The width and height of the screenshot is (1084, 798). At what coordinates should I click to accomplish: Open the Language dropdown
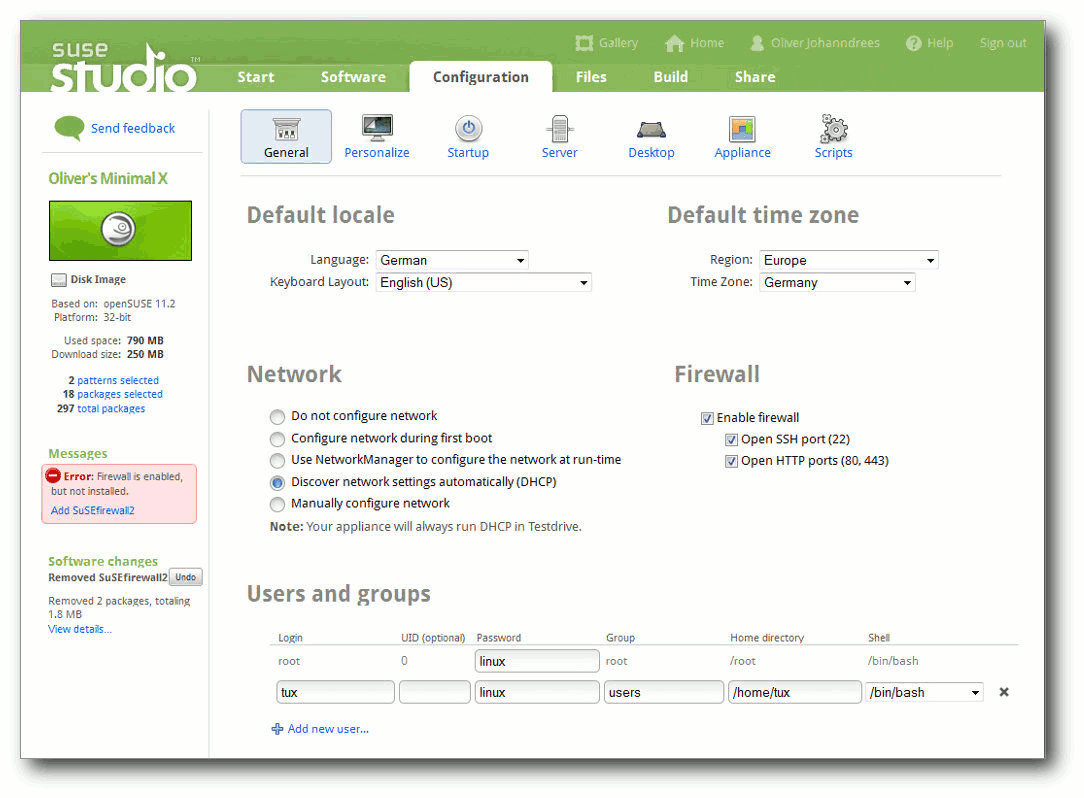click(x=452, y=260)
